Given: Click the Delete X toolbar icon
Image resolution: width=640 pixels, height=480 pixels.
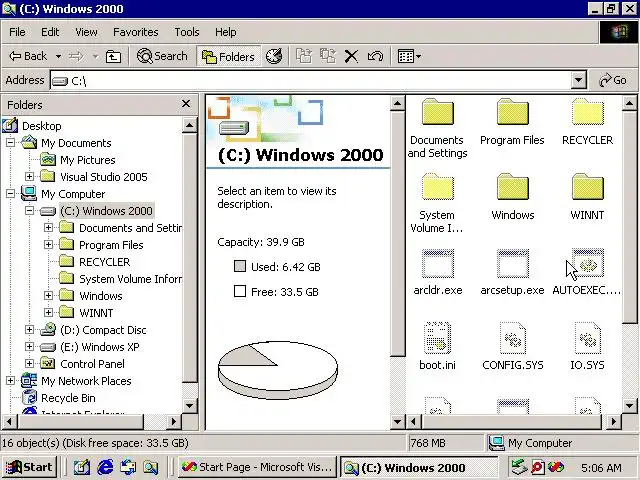Looking at the screenshot, I should 351,56.
